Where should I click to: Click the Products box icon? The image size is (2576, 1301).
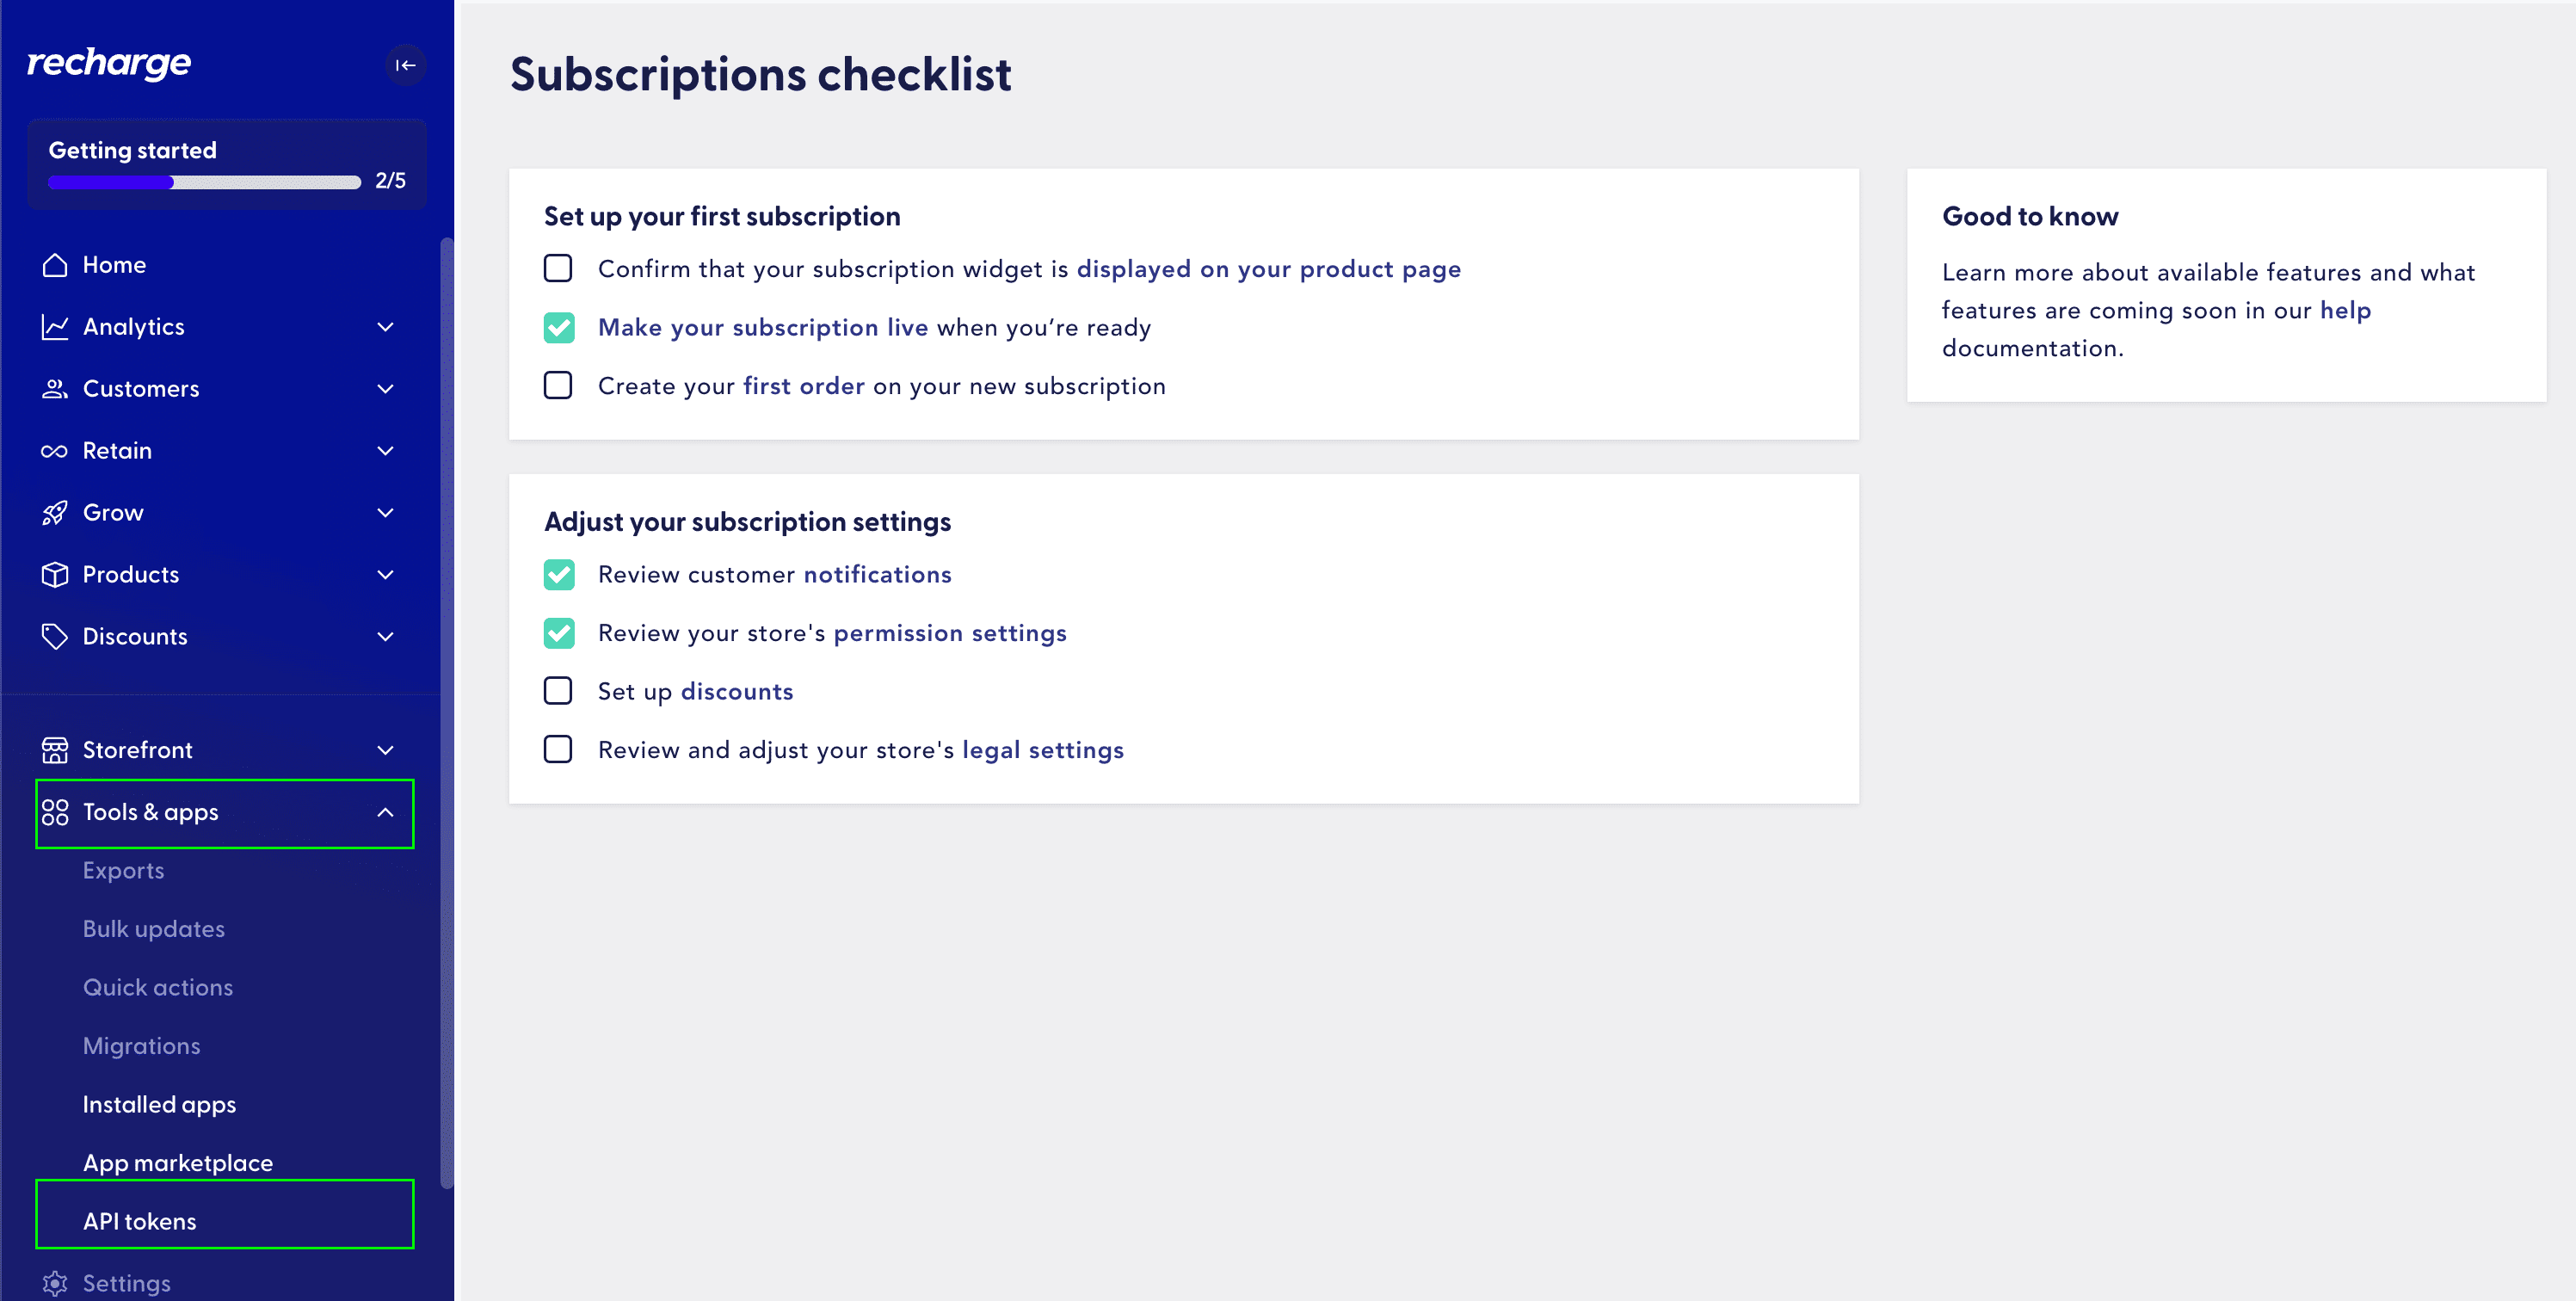tap(55, 575)
